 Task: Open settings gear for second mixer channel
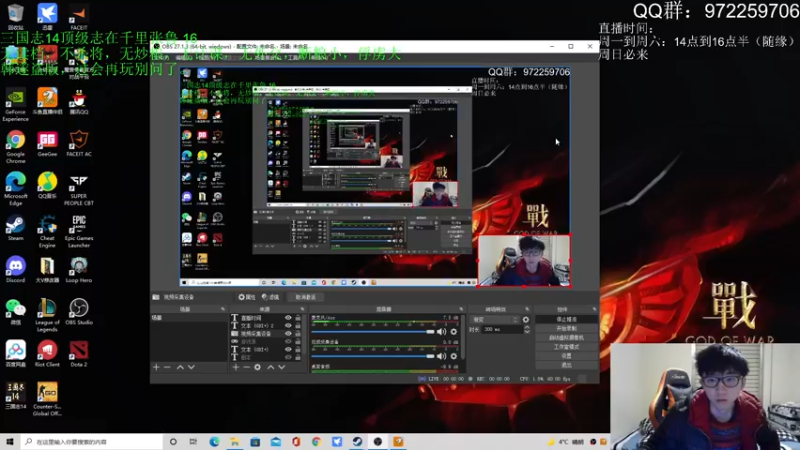click(x=454, y=356)
